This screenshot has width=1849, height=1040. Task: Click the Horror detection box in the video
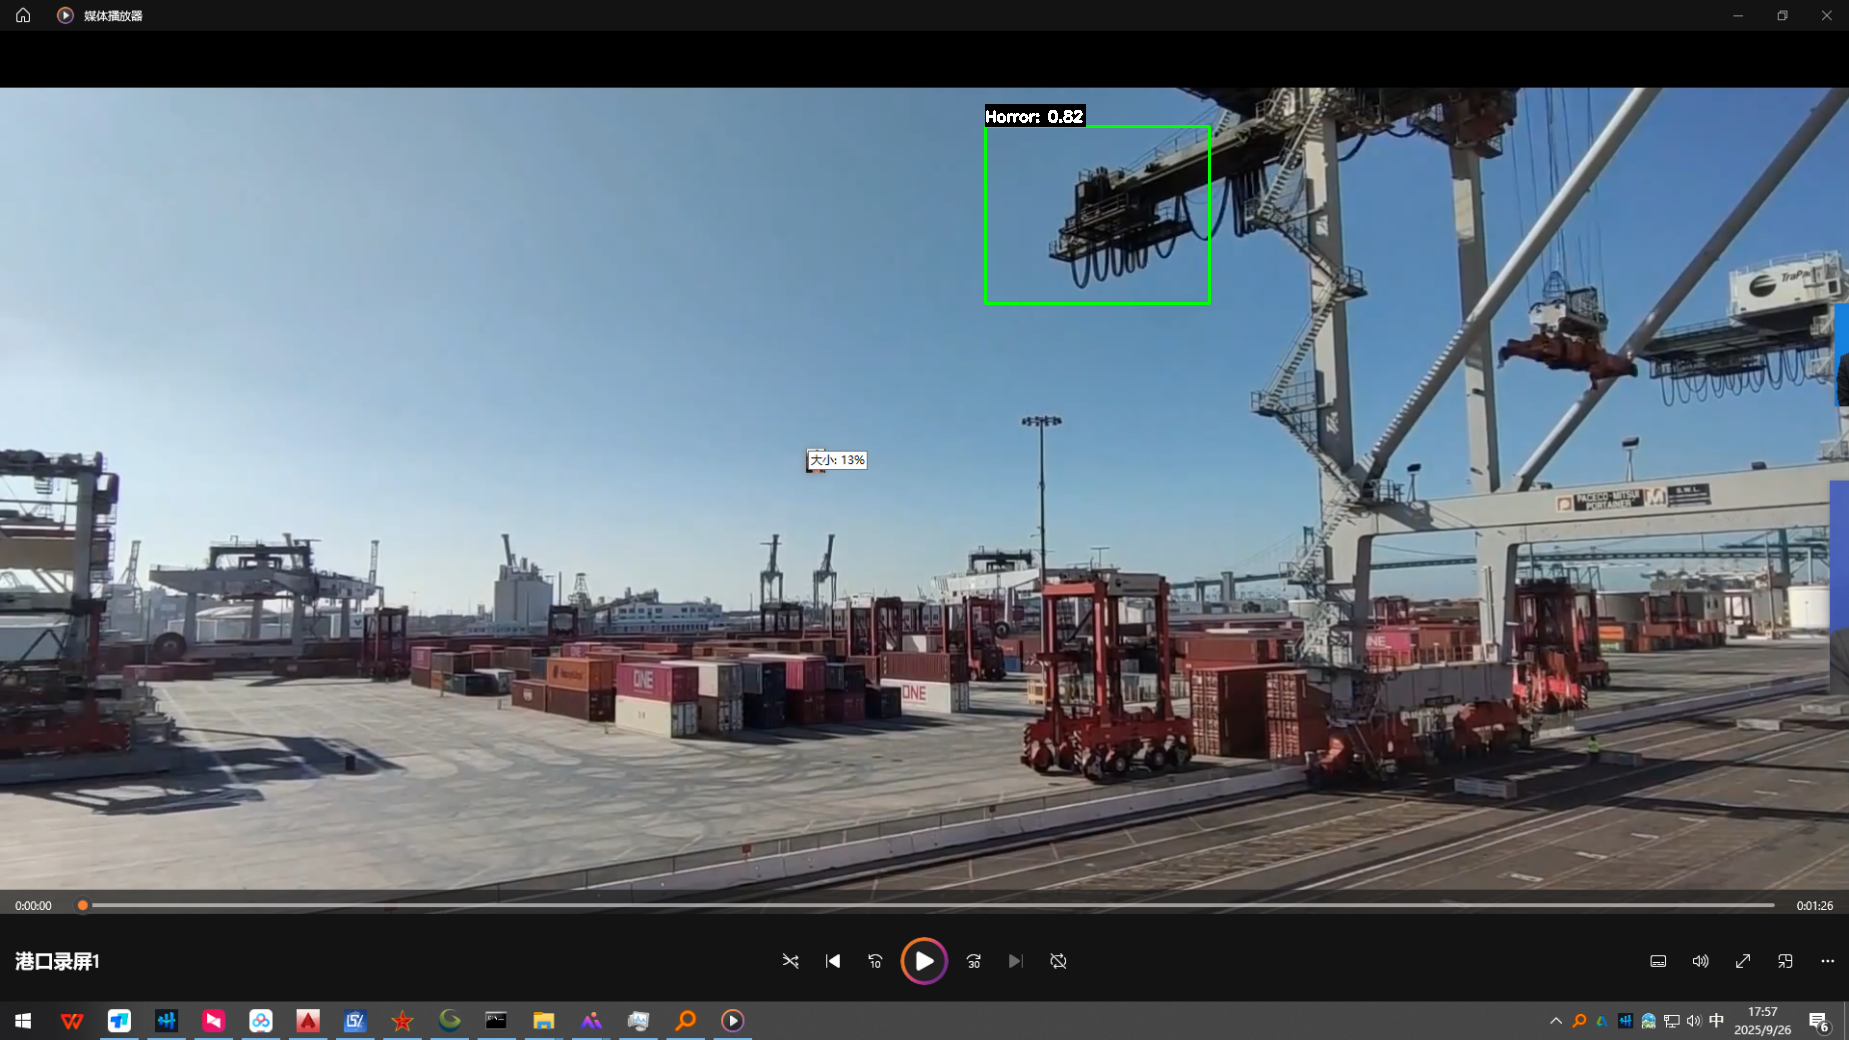point(1097,214)
